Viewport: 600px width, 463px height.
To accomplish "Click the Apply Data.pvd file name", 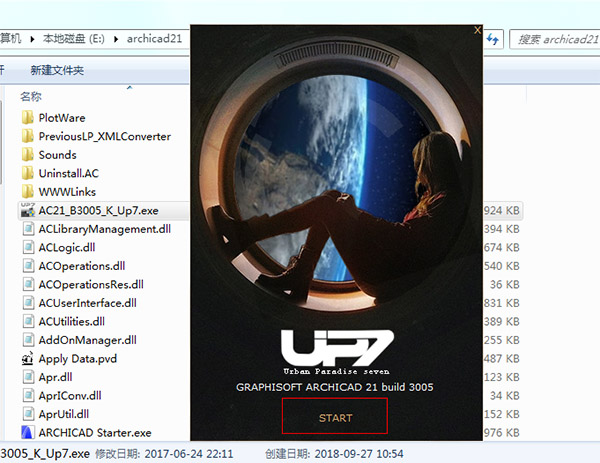I will pyautogui.click(x=78, y=359).
